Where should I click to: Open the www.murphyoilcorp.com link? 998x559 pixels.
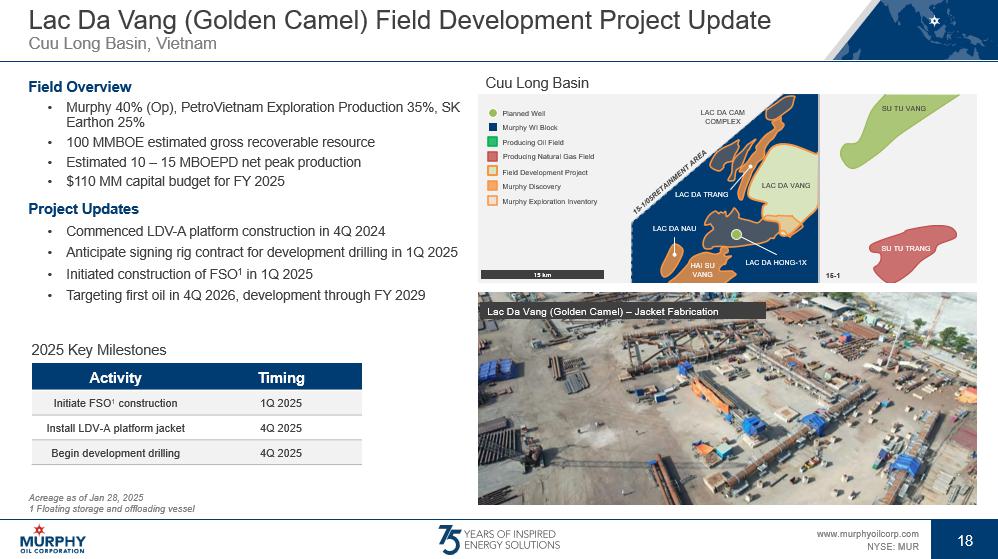pyautogui.click(x=868, y=534)
